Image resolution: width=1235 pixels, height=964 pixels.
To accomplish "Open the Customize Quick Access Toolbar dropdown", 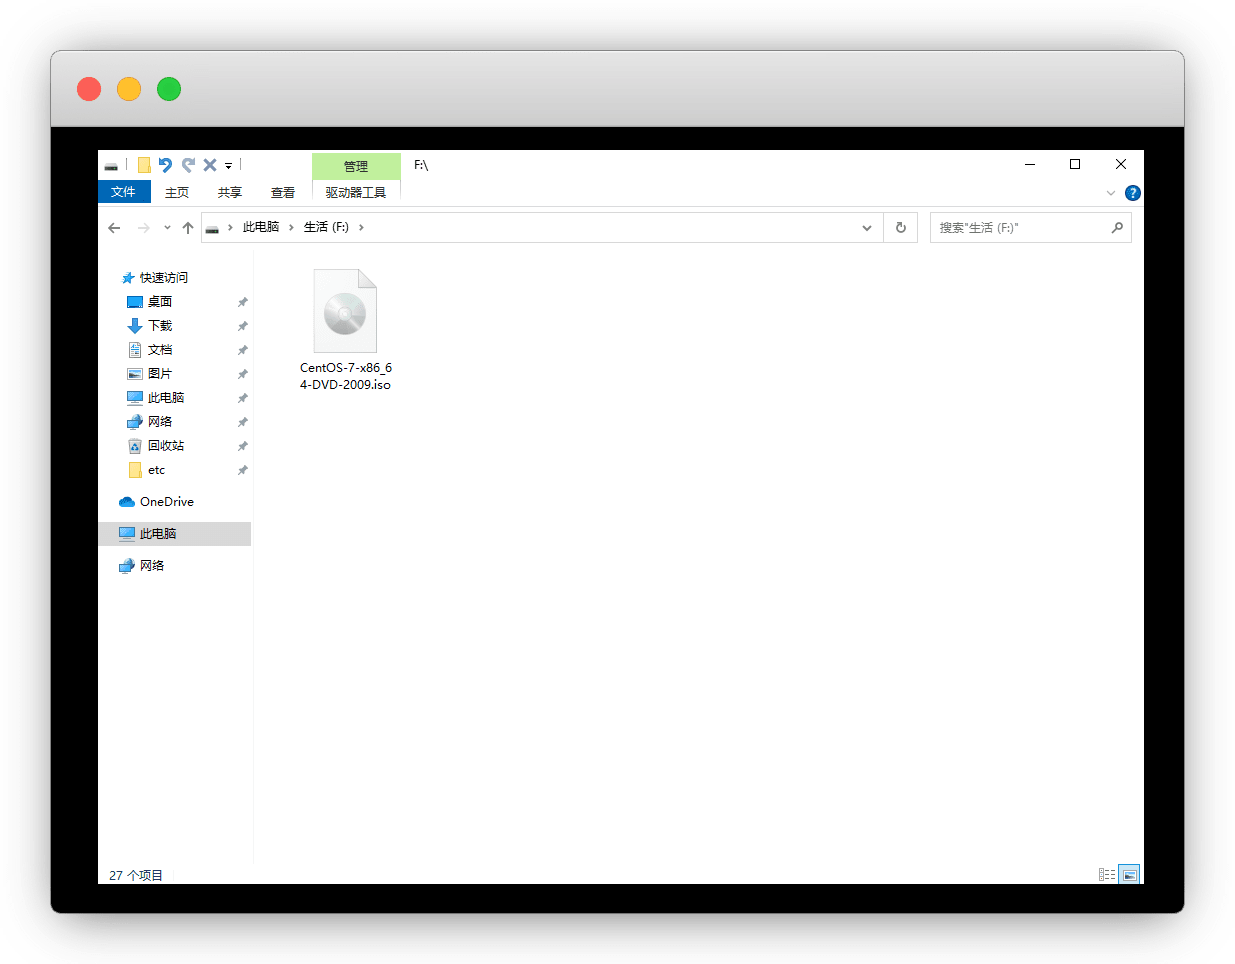I will click(x=228, y=166).
